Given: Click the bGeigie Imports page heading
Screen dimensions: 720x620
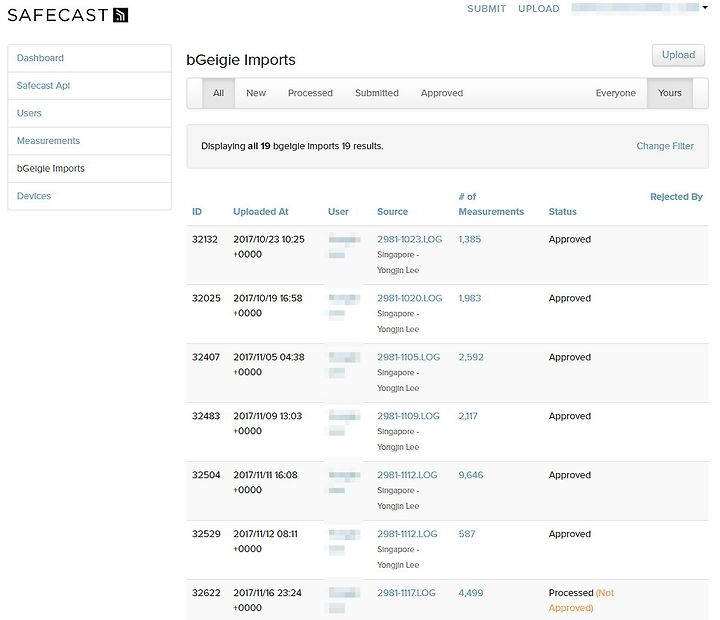Looking at the screenshot, I should pyautogui.click(x=241, y=60).
